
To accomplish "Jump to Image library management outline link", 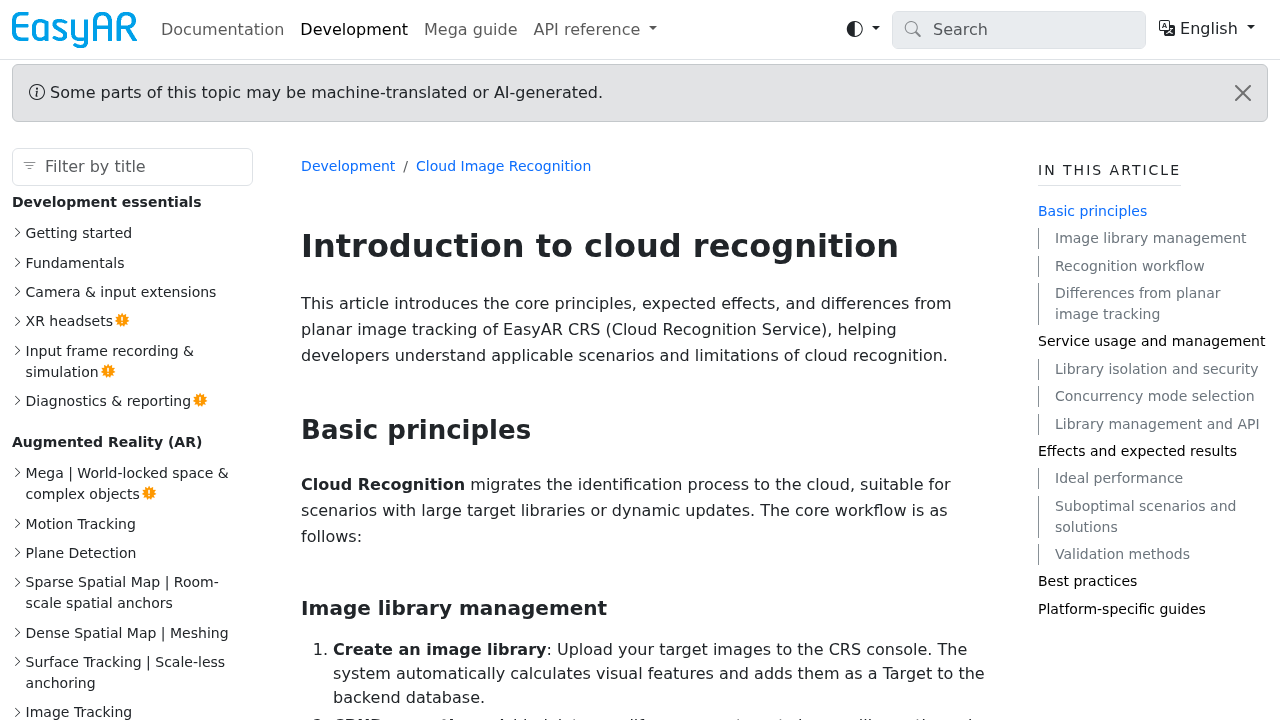I will point(1150,238).
